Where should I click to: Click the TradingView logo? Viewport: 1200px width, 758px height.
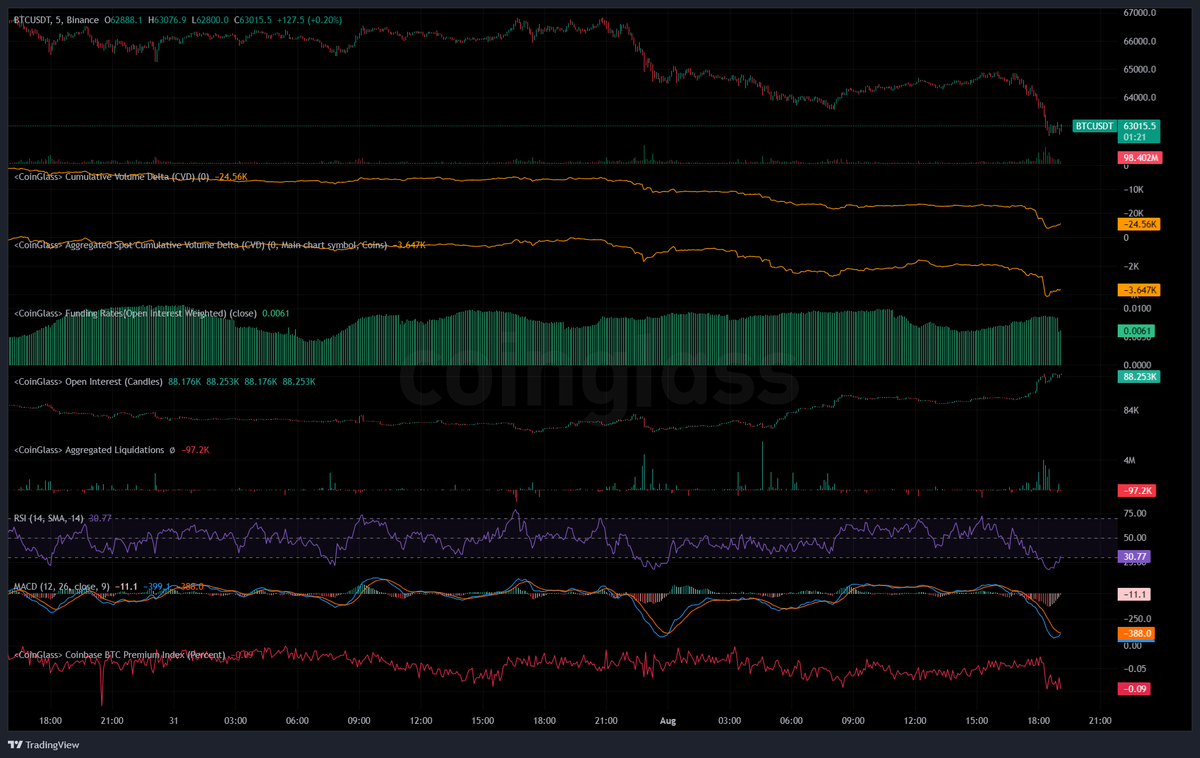pyautogui.click(x=43, y=744)
